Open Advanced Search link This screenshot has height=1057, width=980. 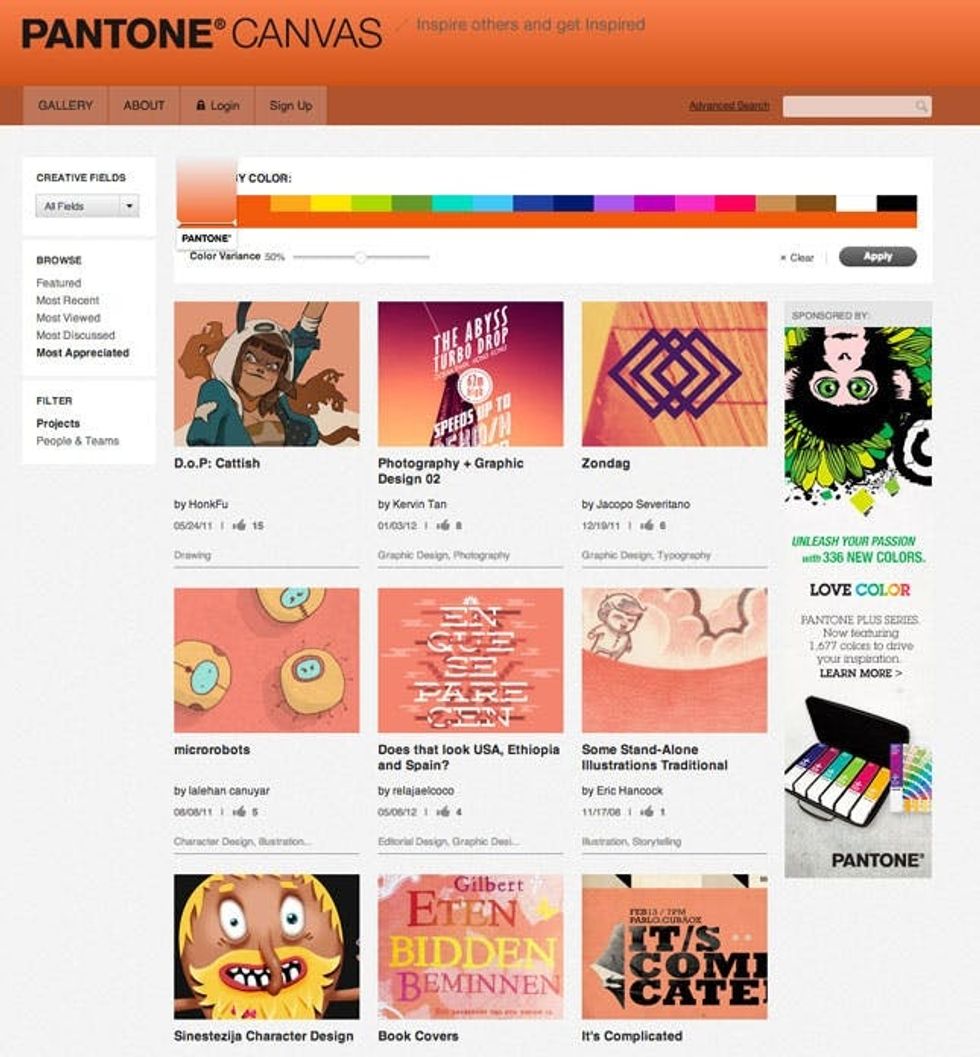tap(729, 106)
